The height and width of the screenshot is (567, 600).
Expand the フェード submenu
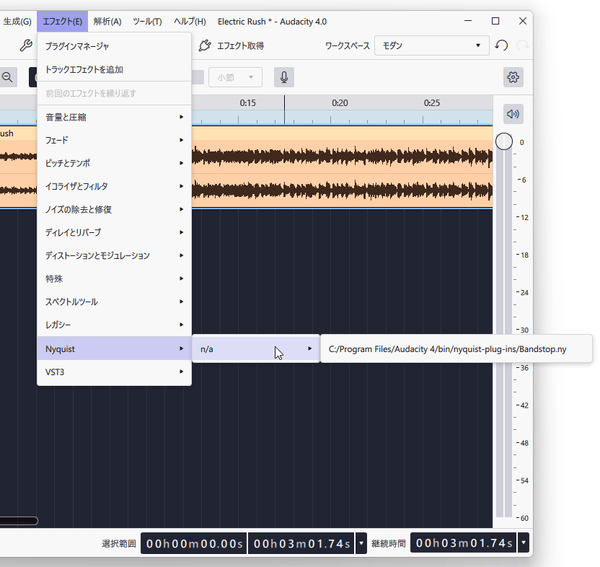(x=114, y=140)
